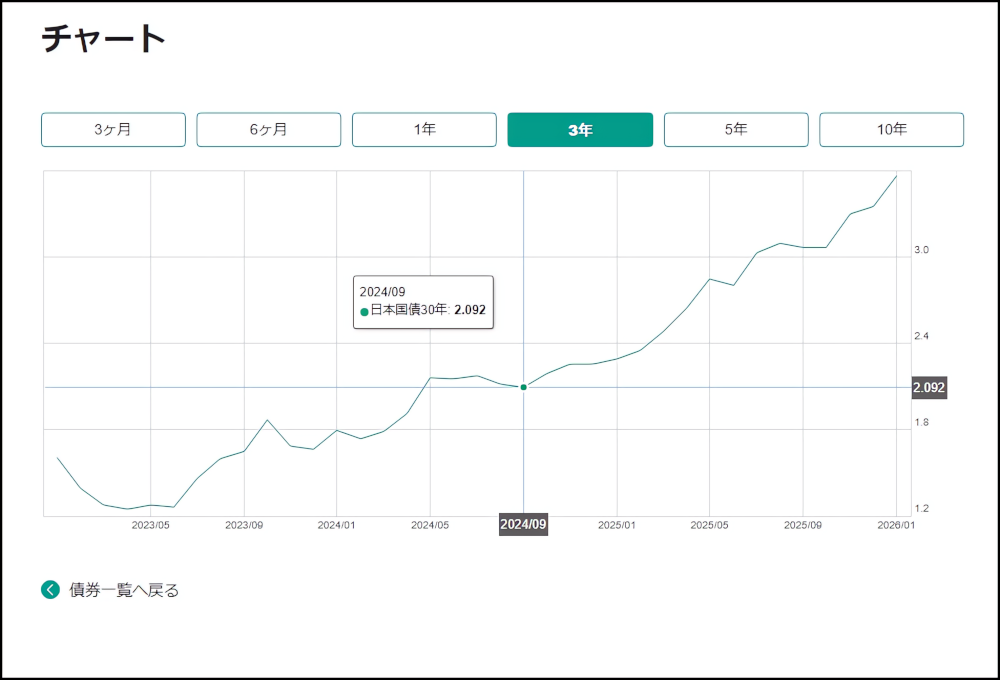Click the green legend dot in the tooltip
Screen dimensions: 1000x680
(364, 311)
